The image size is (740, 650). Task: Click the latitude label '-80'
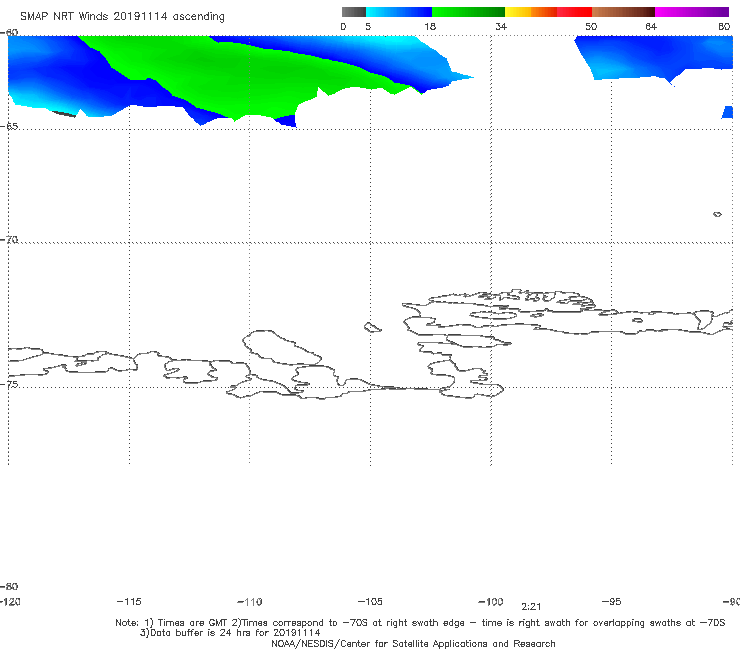point(9,586)
